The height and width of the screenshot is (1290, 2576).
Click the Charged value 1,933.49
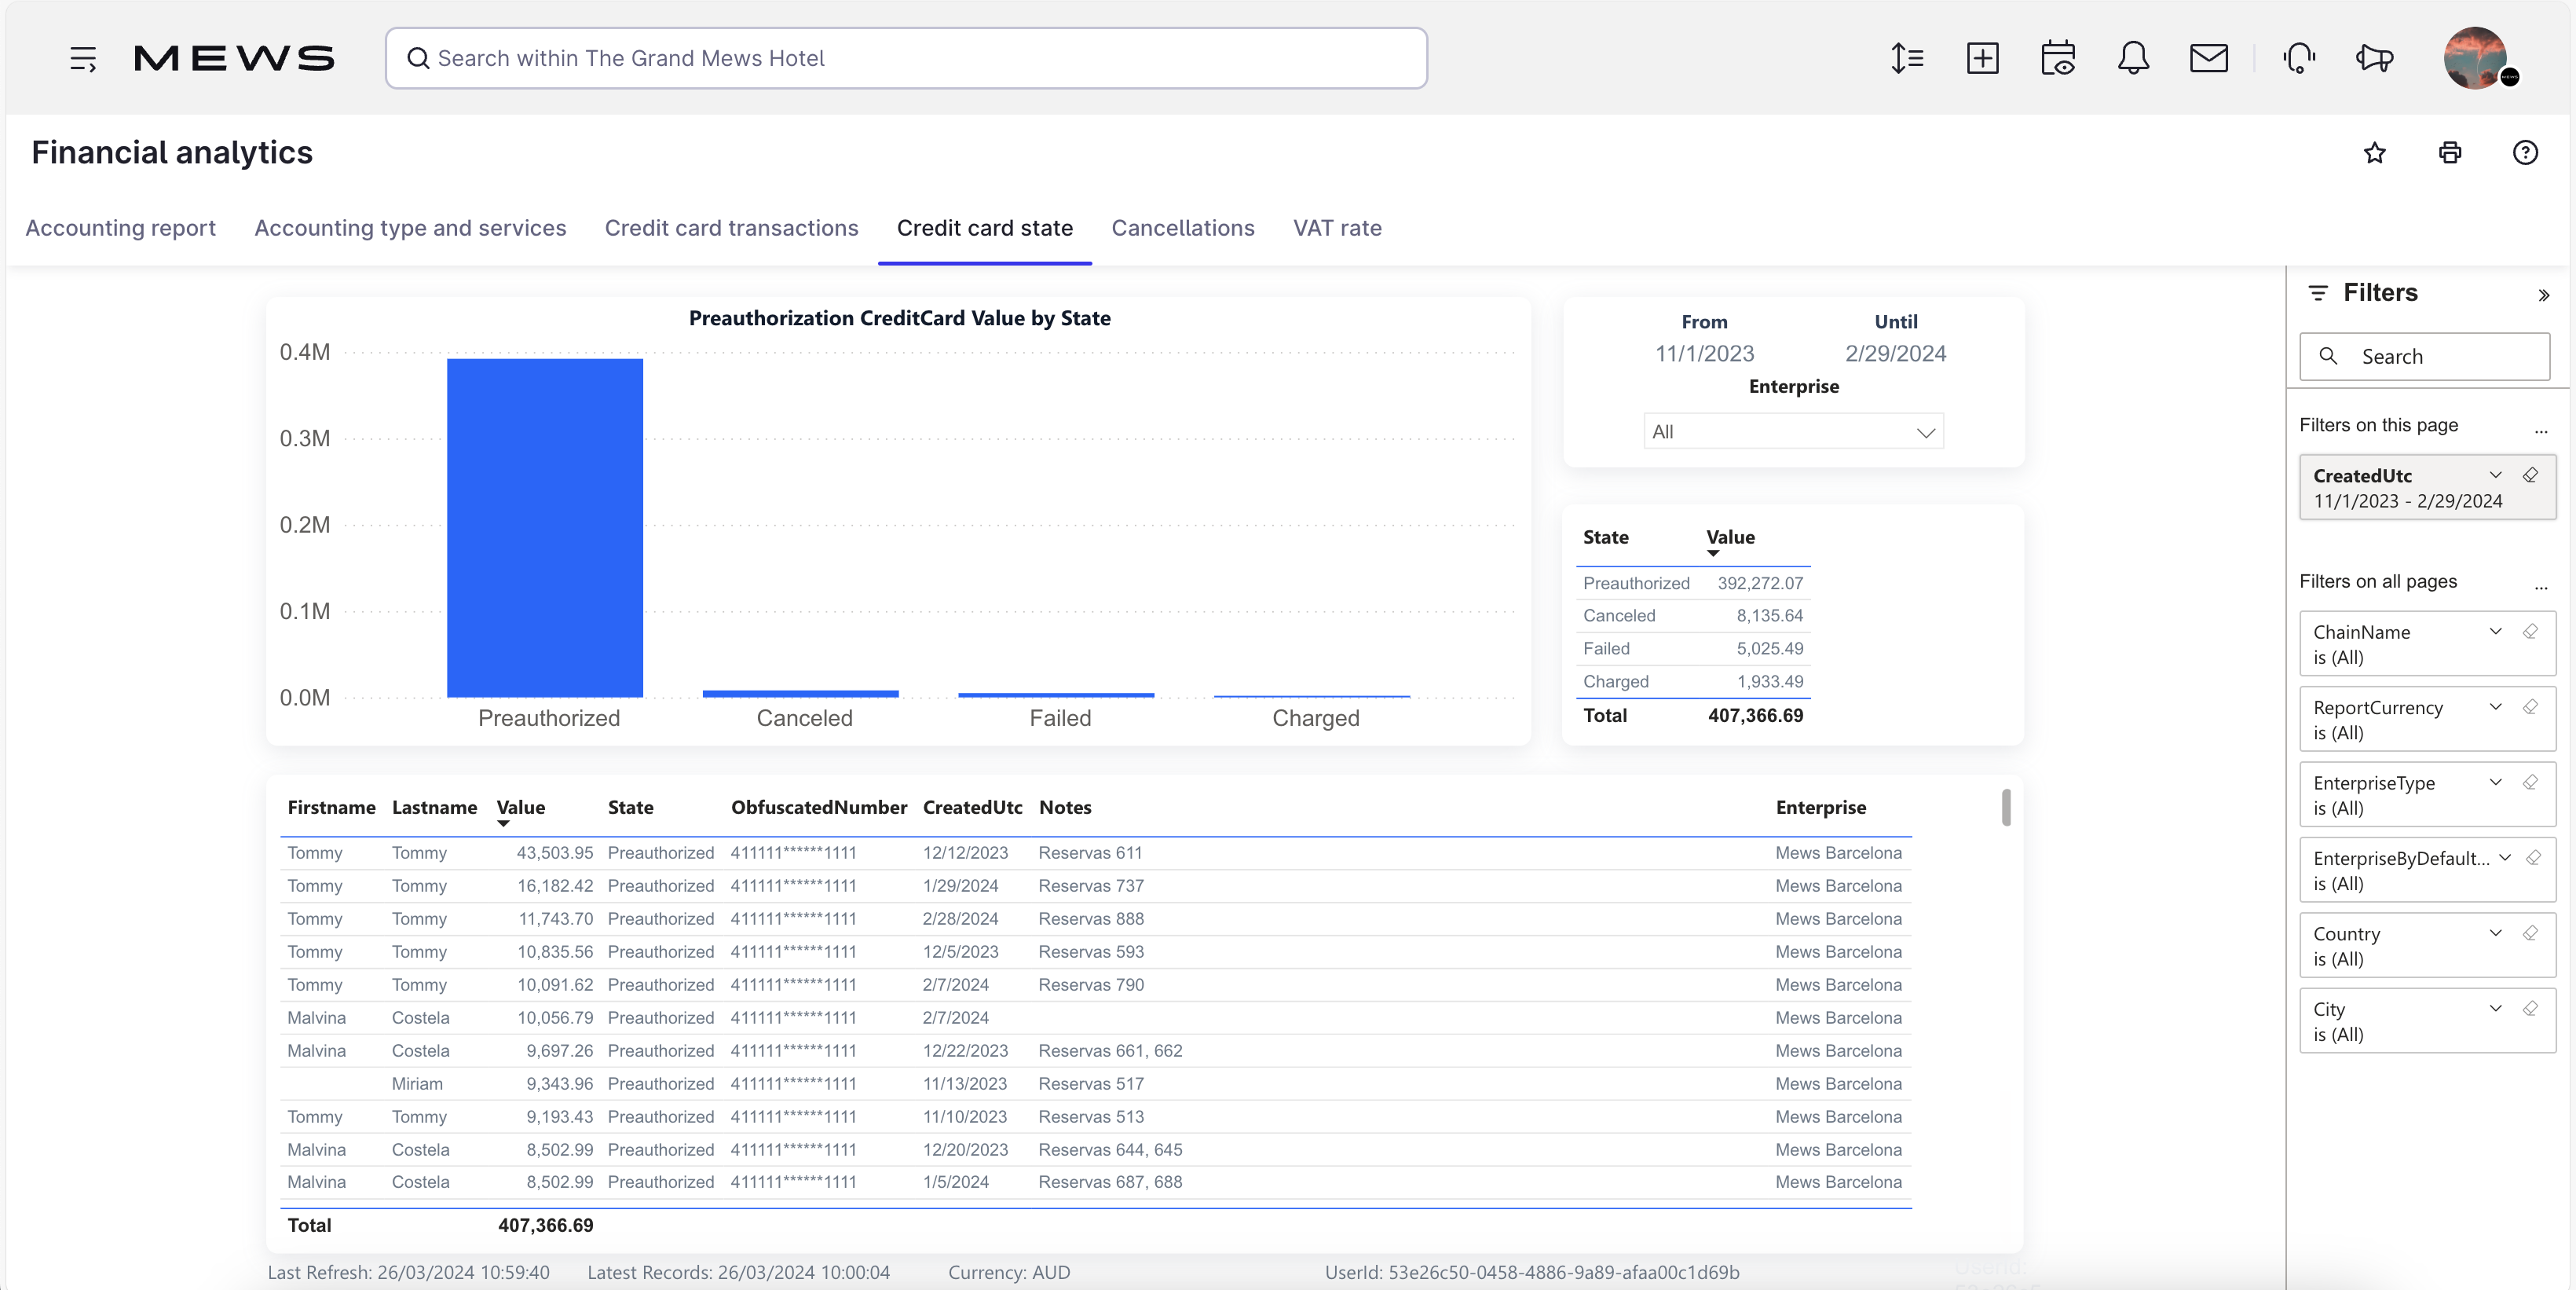click(x=1769, y=682)
